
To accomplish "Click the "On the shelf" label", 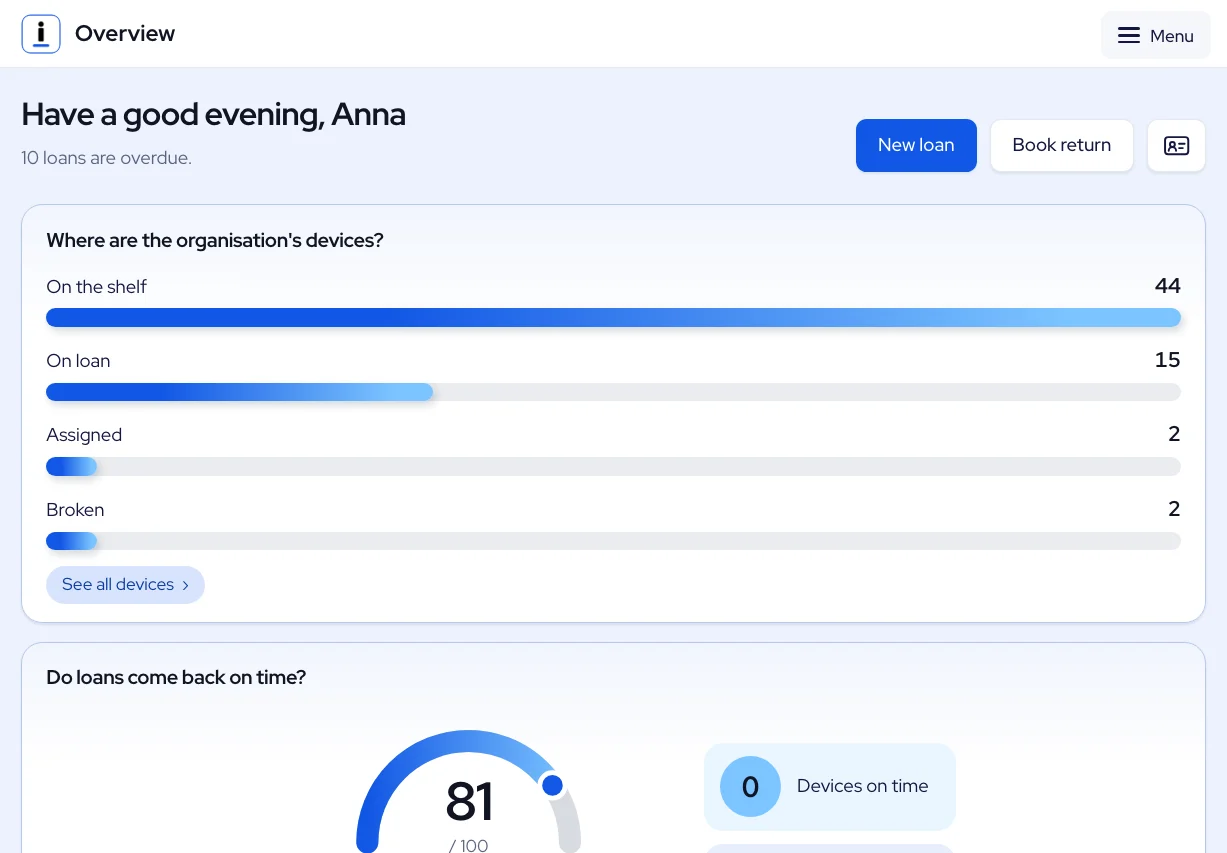I will pos(96,287).
